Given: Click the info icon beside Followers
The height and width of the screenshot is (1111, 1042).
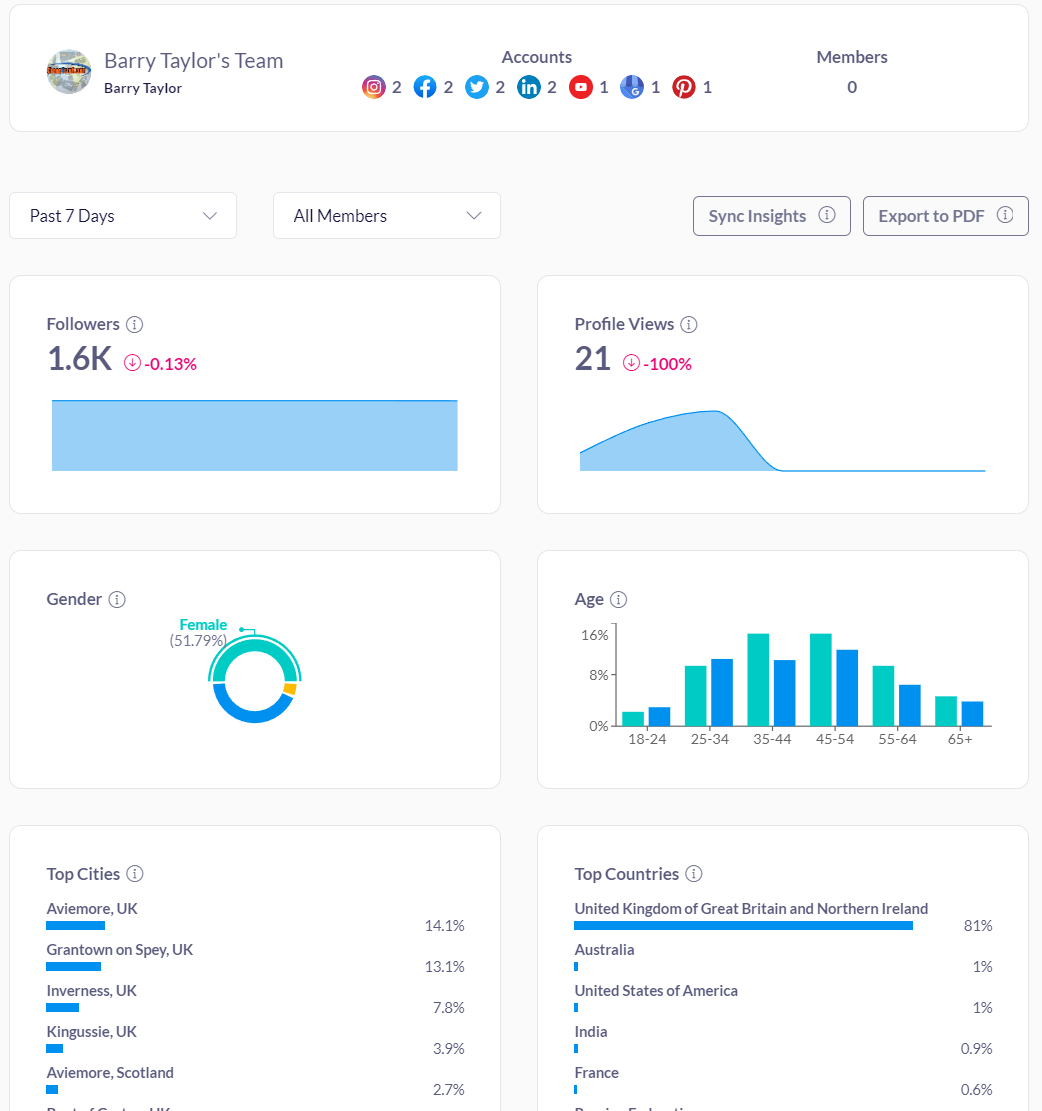Looking at the screenshot, I should pos(135,324).
